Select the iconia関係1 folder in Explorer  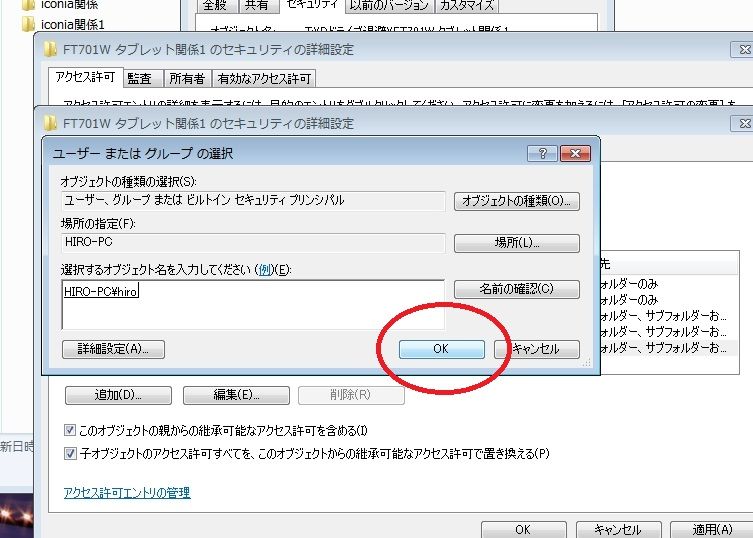point(64,24)
